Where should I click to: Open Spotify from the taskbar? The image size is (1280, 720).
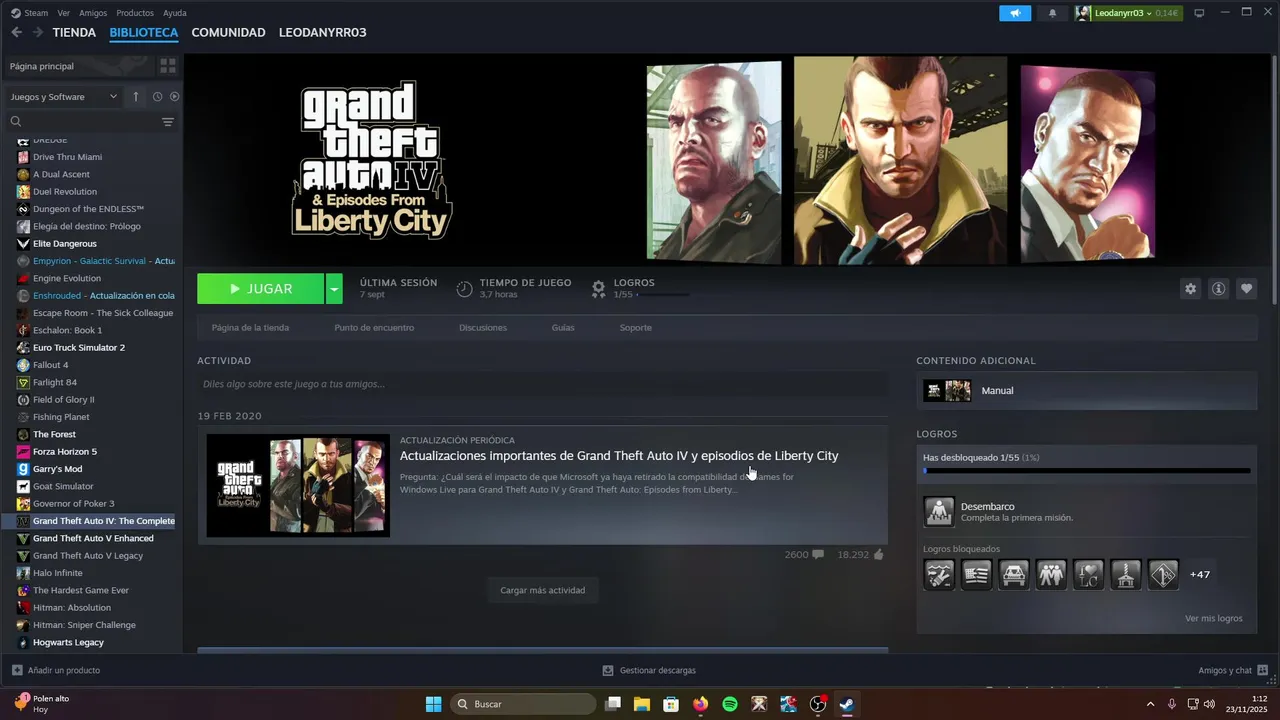pos(730,704)
